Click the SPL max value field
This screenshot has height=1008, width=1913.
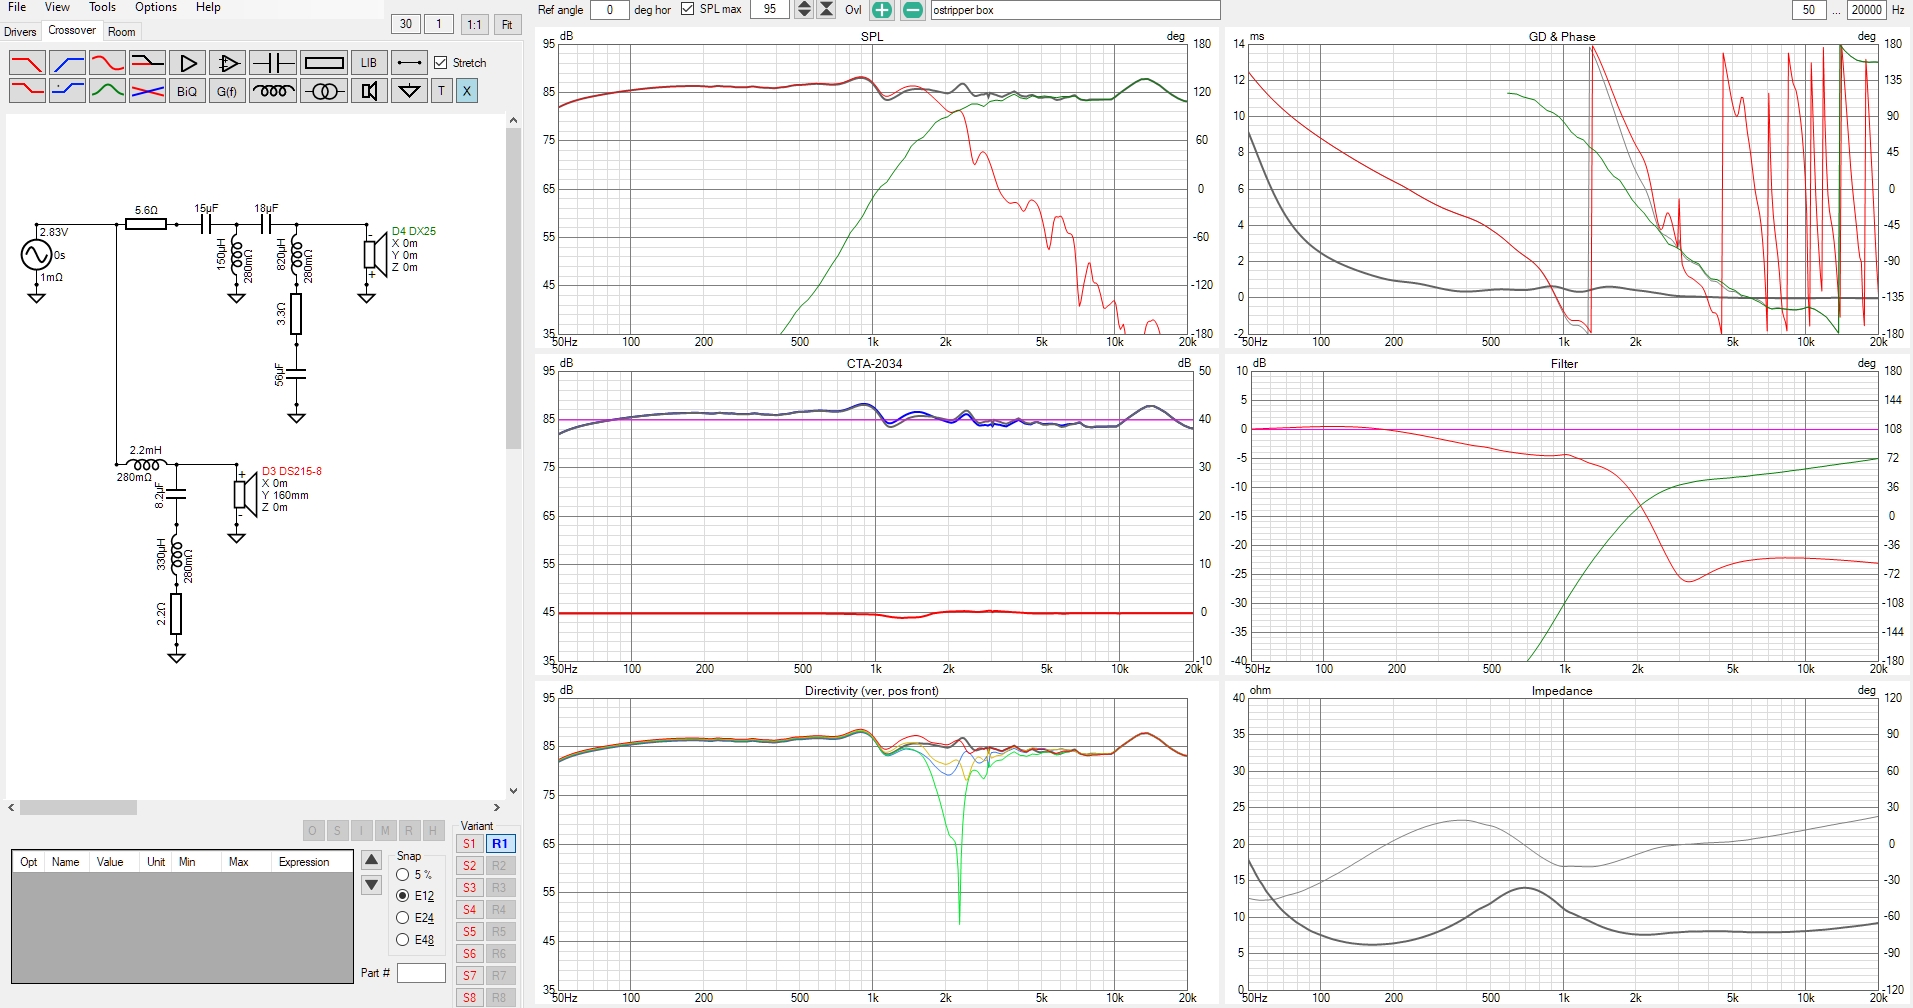pos(769,10)
